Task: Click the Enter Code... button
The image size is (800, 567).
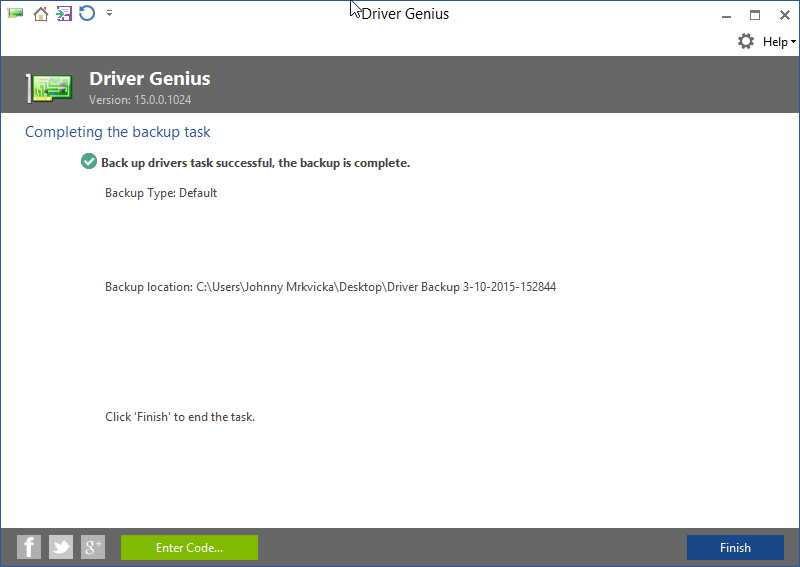Action: click(189, 548)
